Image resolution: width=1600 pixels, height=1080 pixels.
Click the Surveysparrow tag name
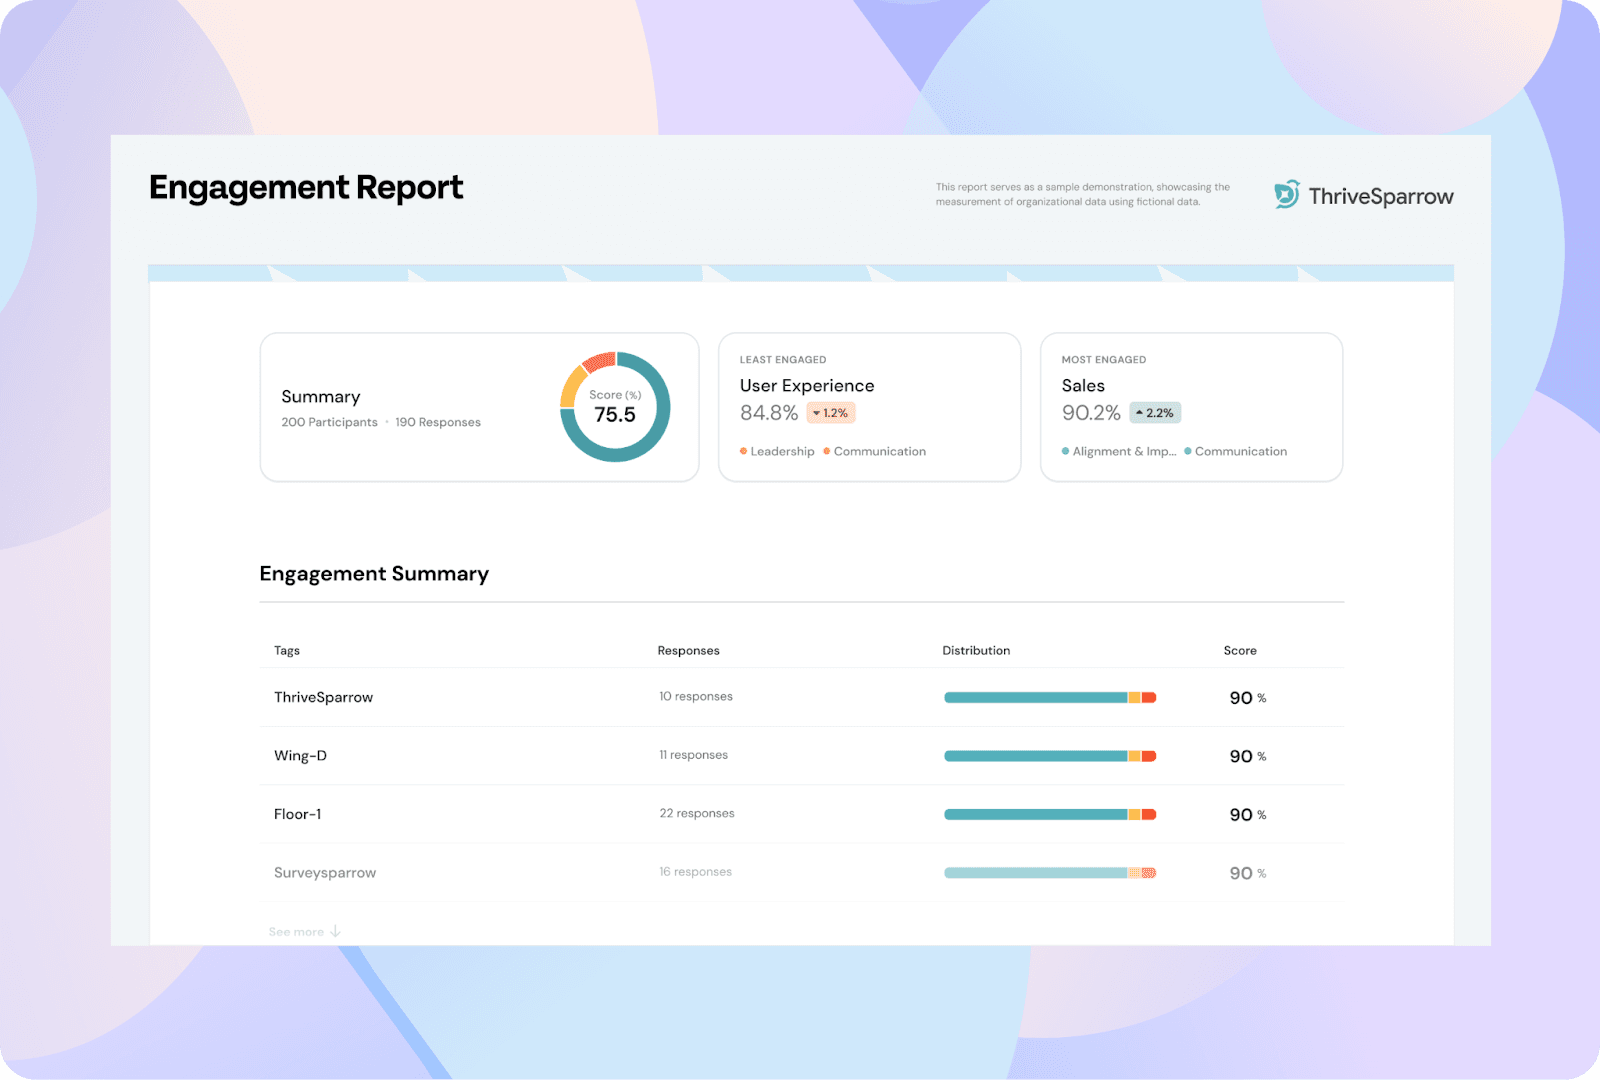[x=325, y=873]
